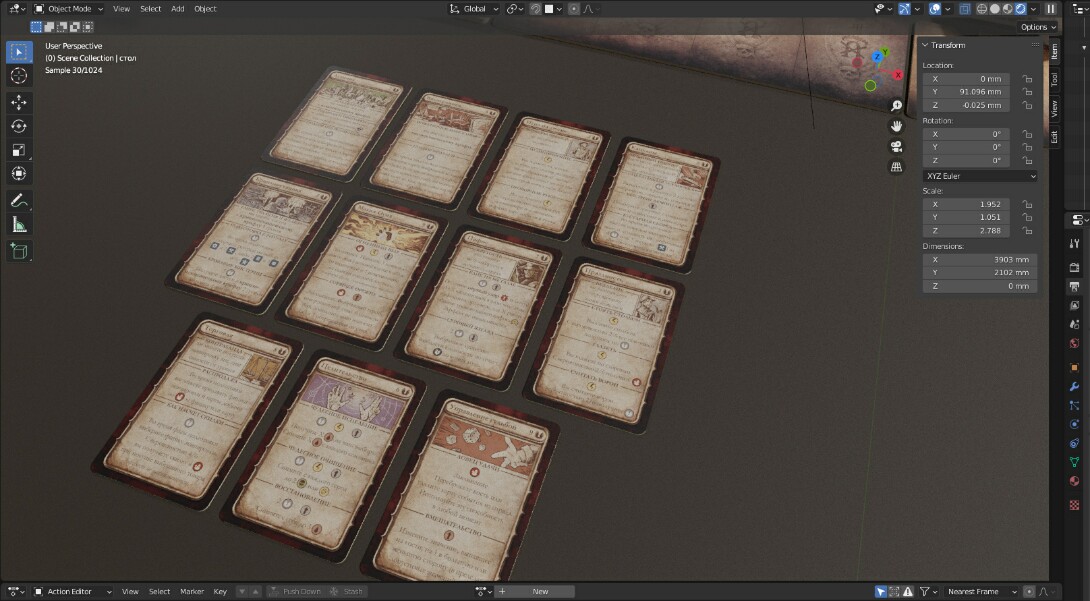
Task: Toggle only show errors warning icon
Action: pyautogui.click(x=908, y=592)
